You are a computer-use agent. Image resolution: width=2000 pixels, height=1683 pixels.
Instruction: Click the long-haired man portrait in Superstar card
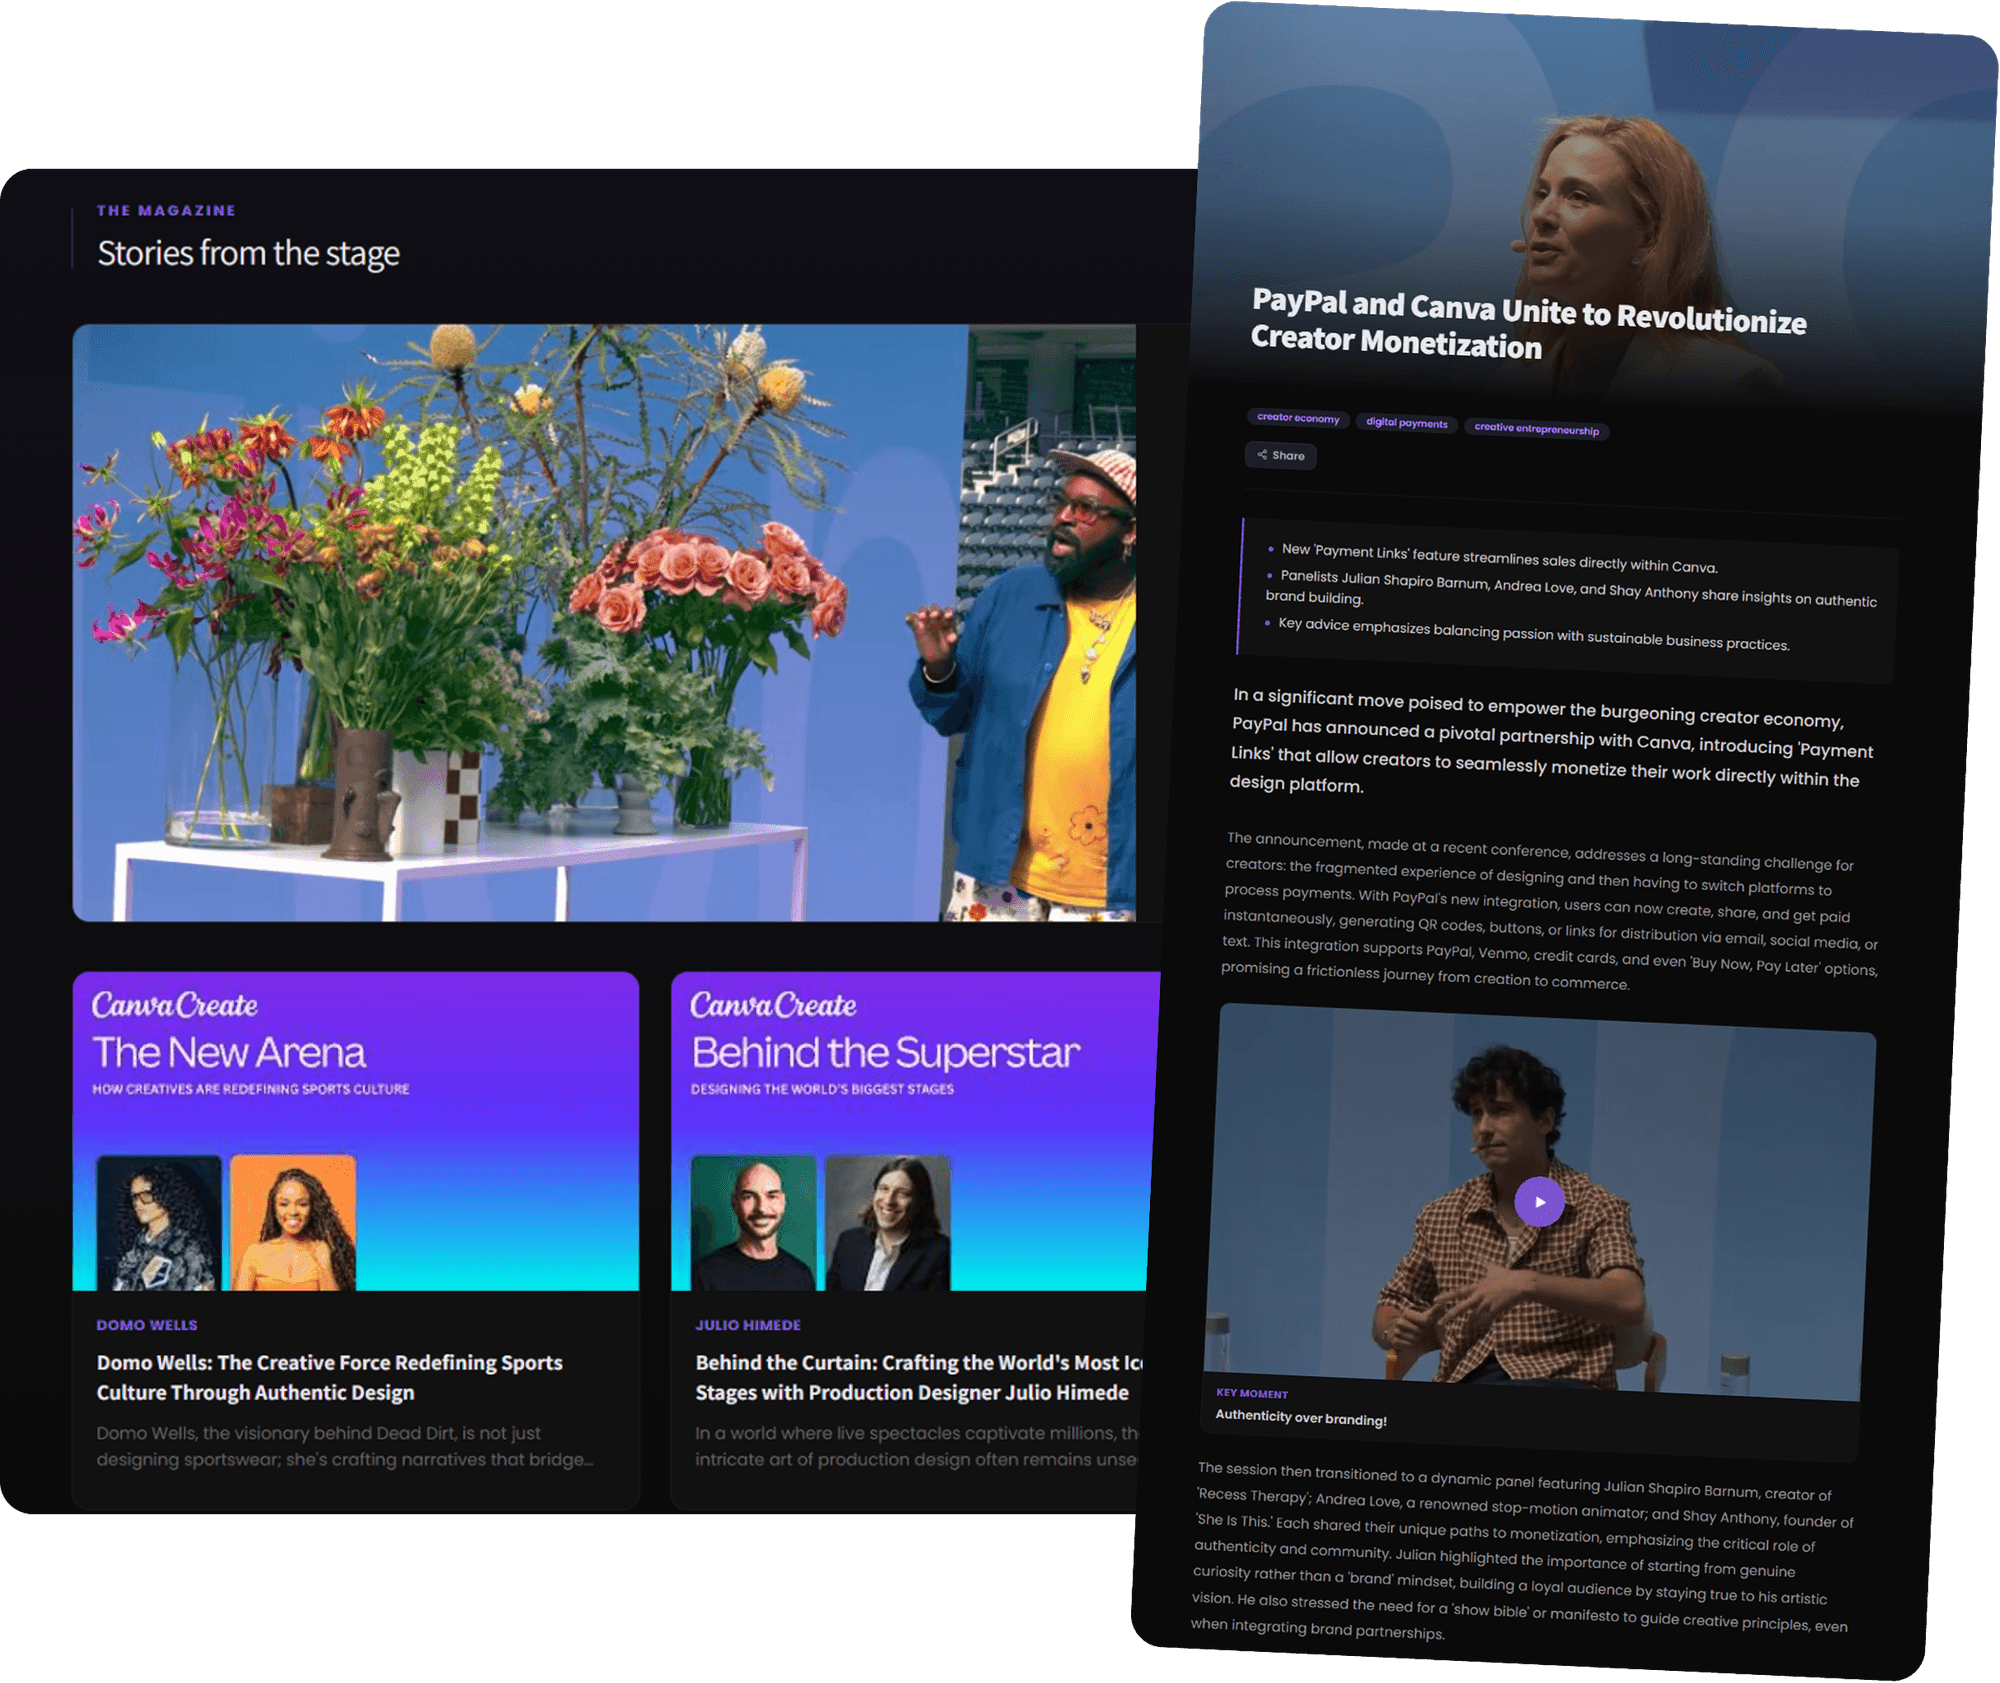point(888,1222)
